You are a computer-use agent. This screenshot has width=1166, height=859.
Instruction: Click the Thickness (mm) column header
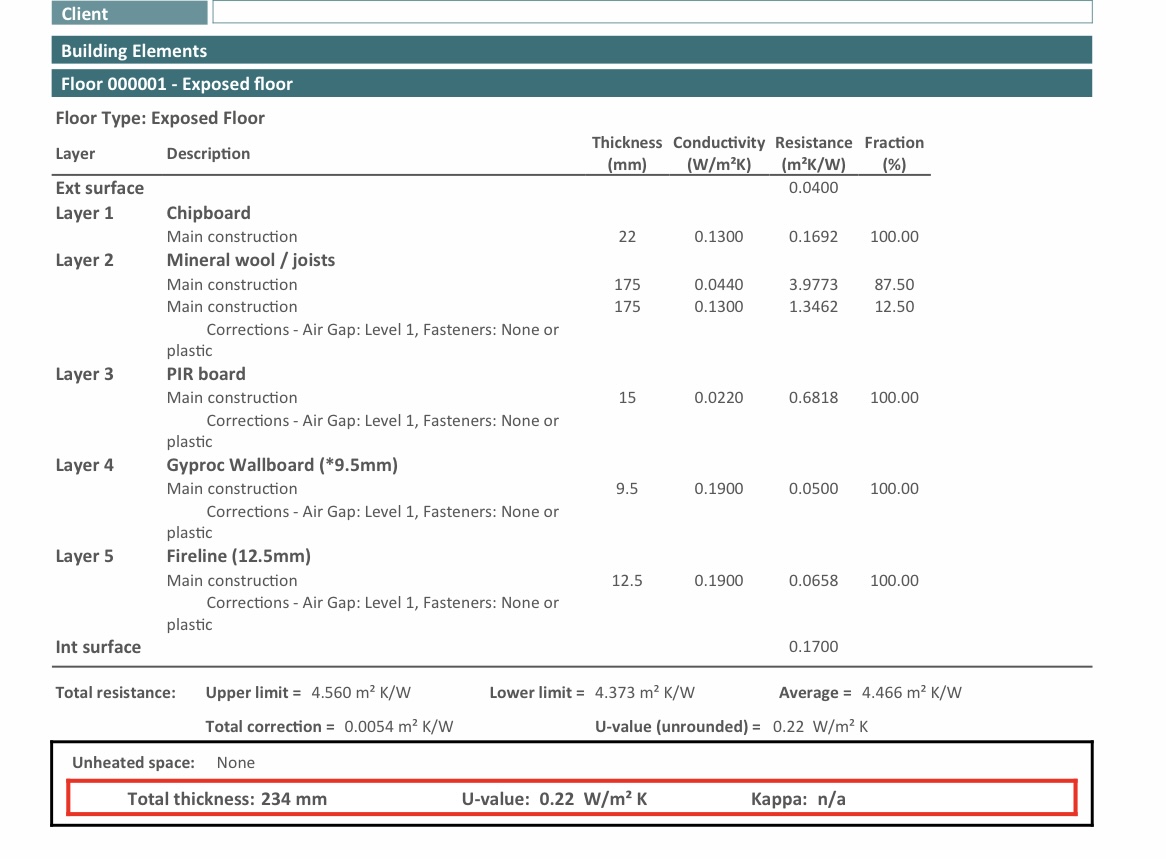627,154
